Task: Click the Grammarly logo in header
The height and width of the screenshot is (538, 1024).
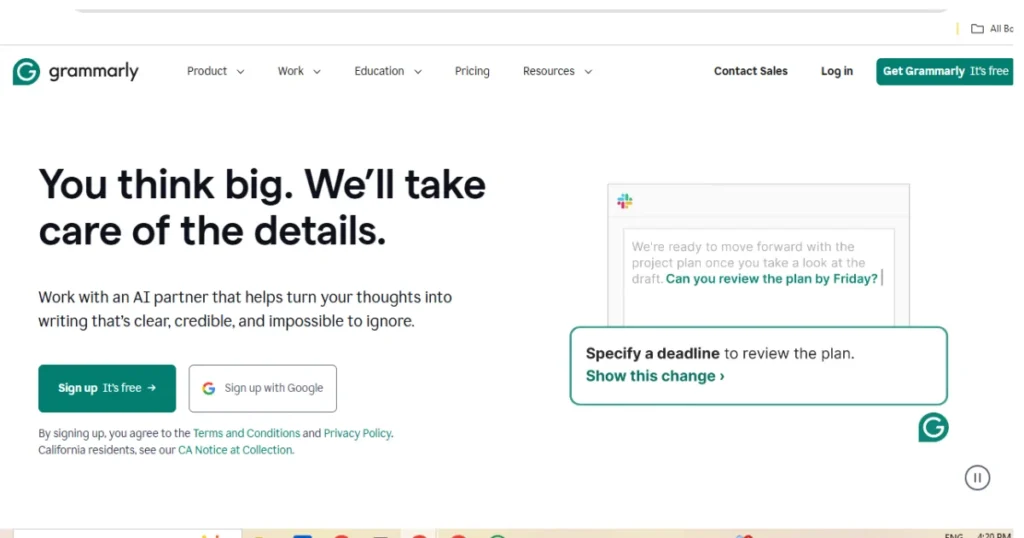Action: 76,71
